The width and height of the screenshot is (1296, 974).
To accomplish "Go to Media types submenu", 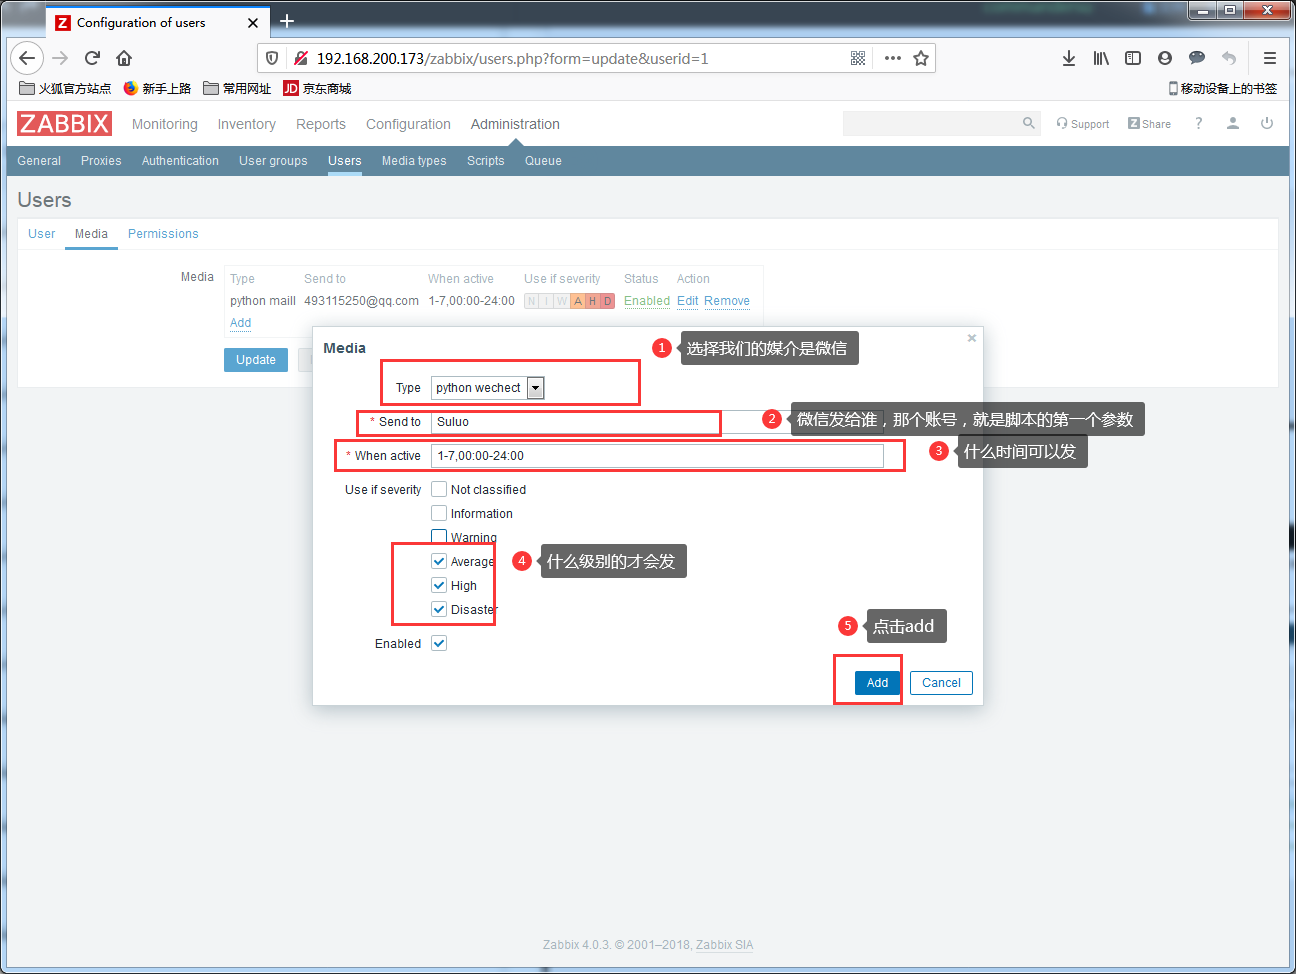I will coord(414,161).
